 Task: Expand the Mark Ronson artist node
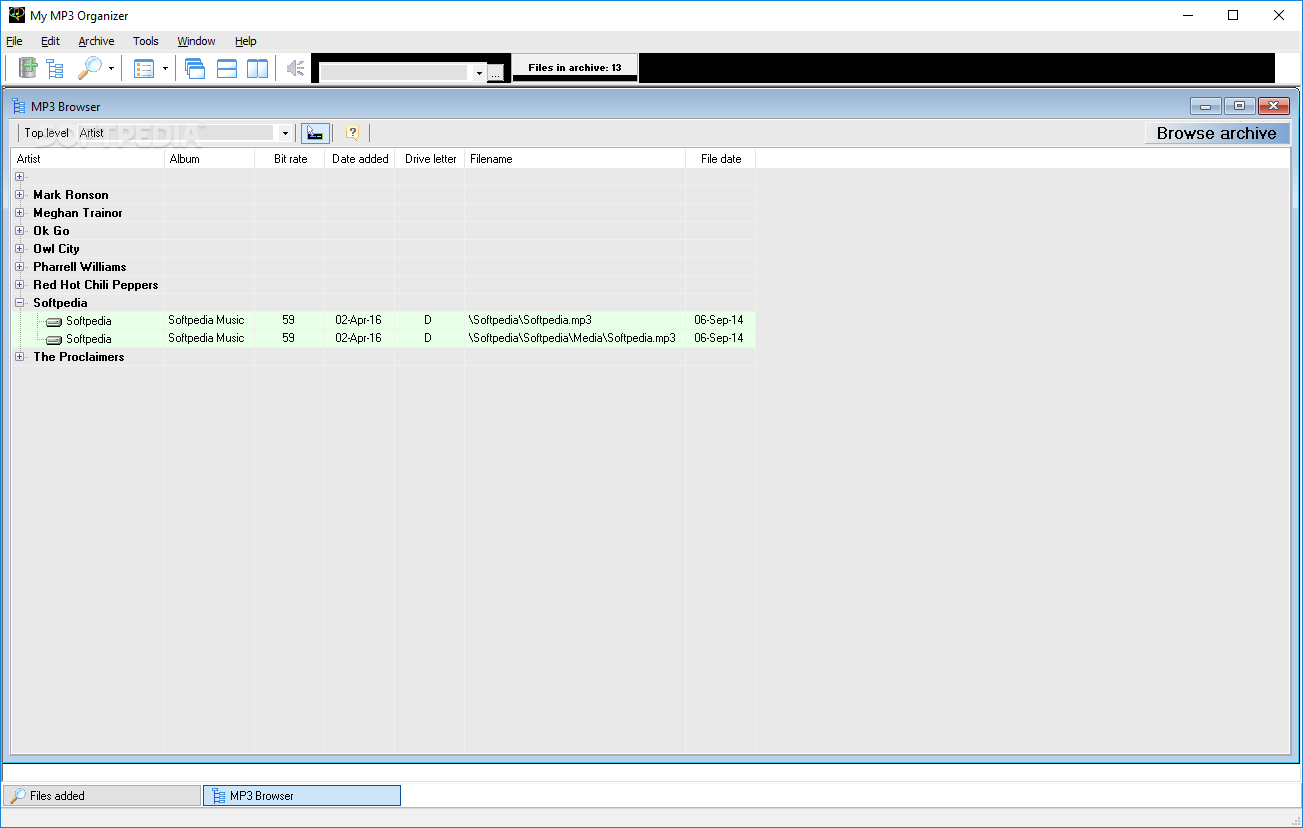(x=19, y=195)
